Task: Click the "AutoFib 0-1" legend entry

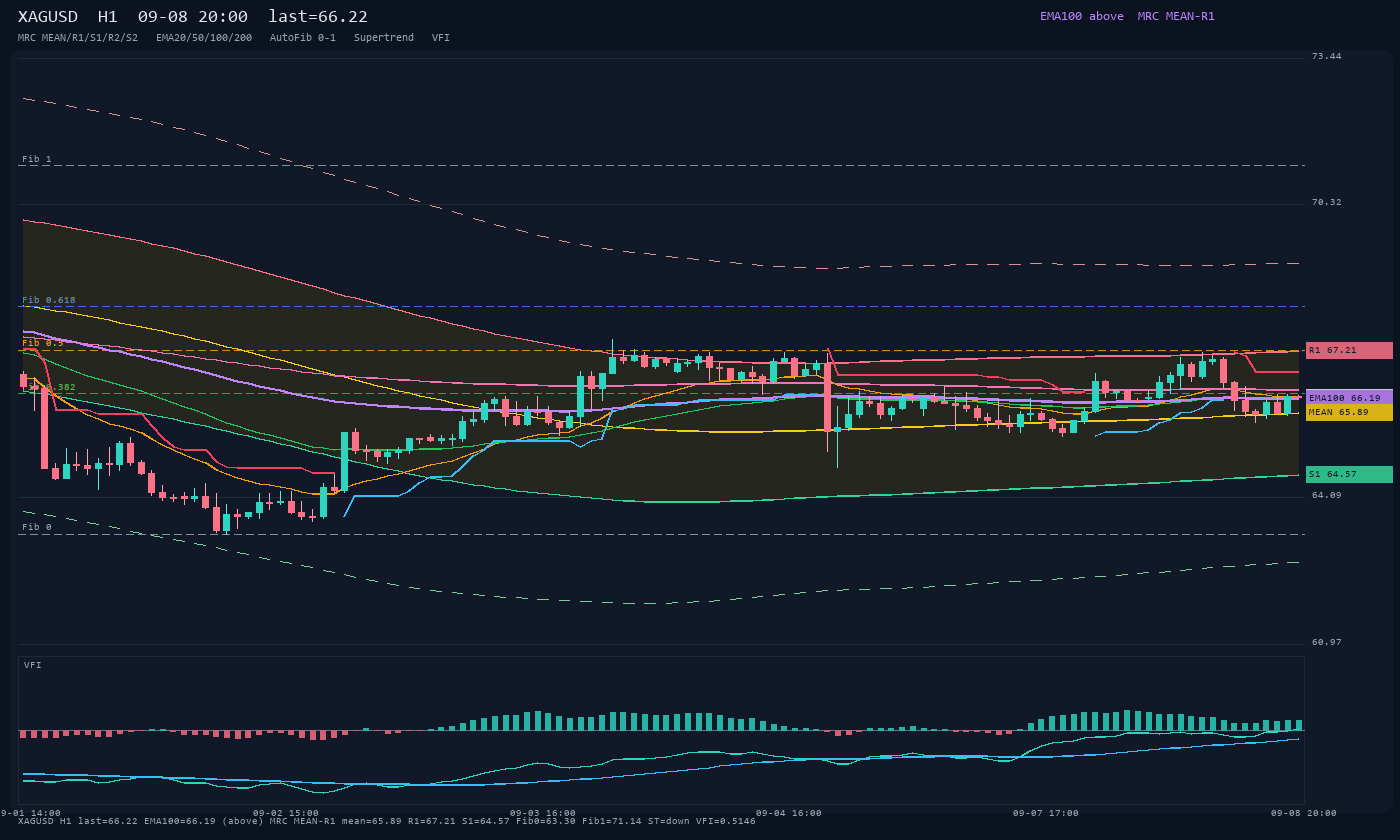Action: pos(303,38)
